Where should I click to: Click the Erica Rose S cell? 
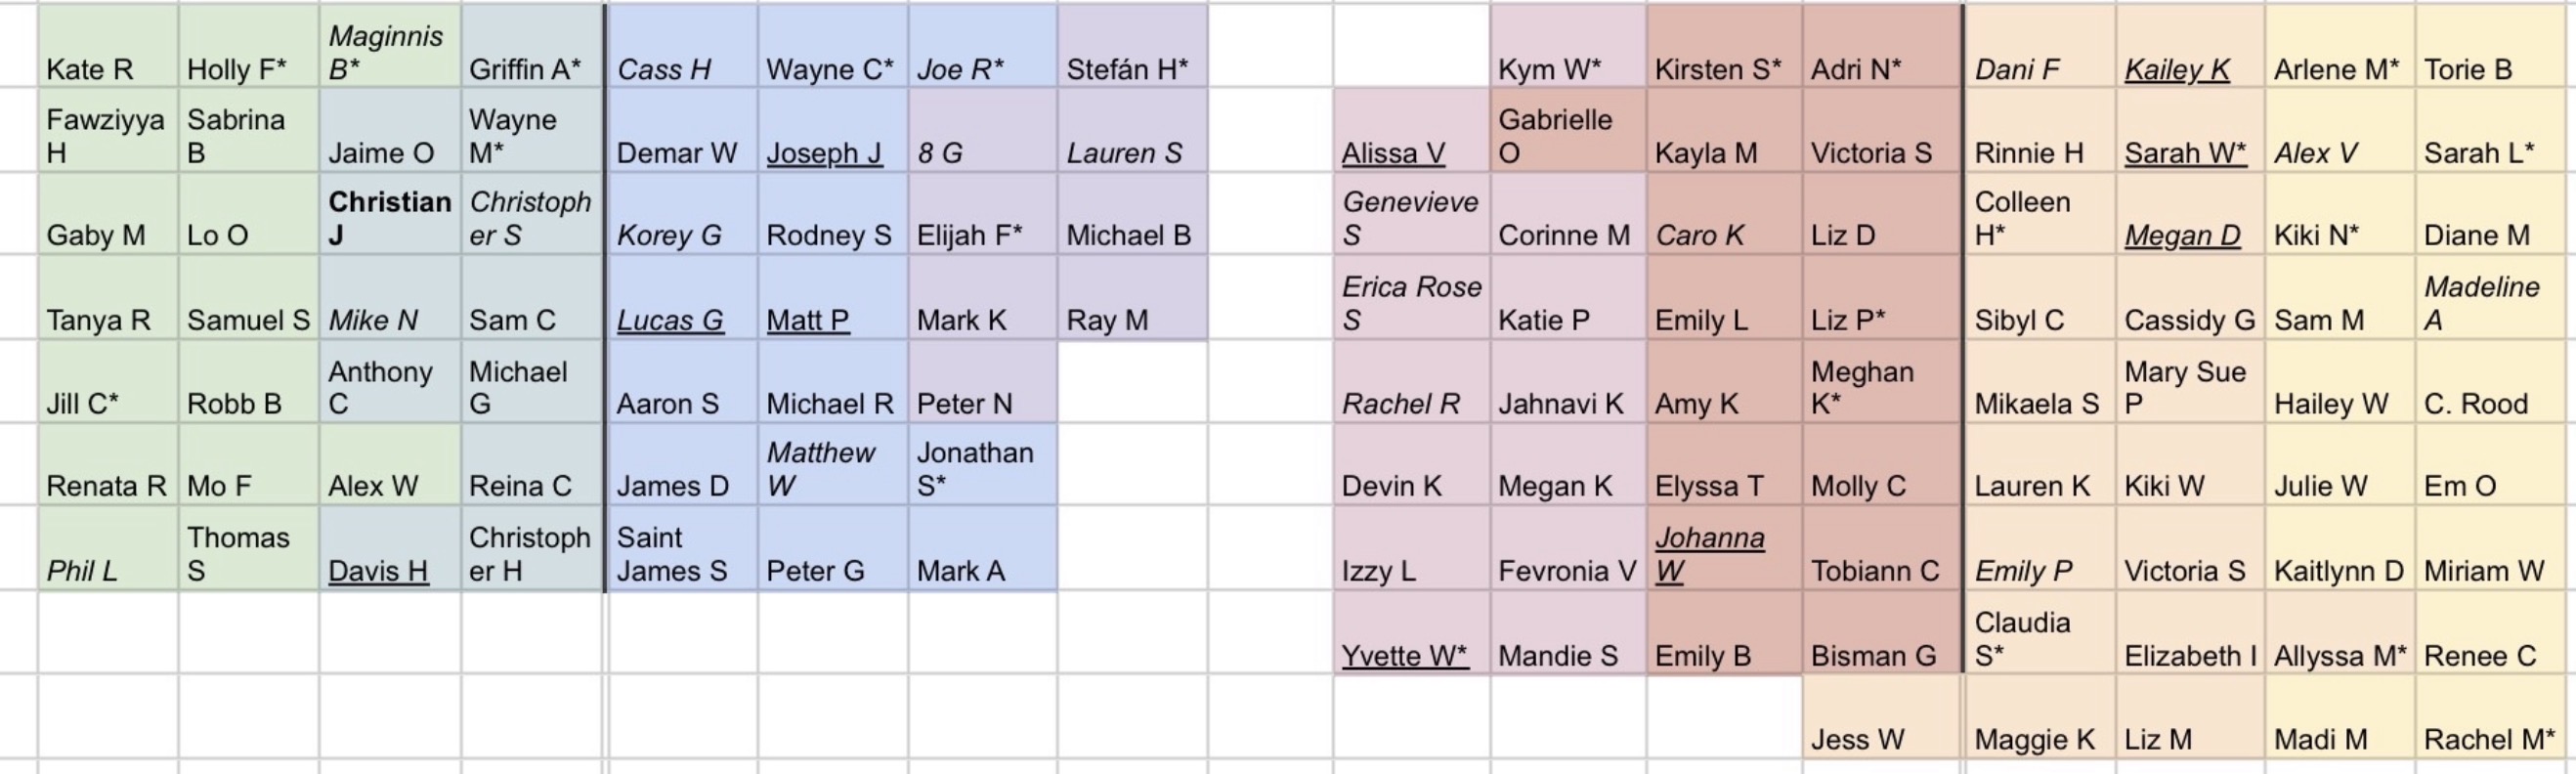click(1411, 303)
